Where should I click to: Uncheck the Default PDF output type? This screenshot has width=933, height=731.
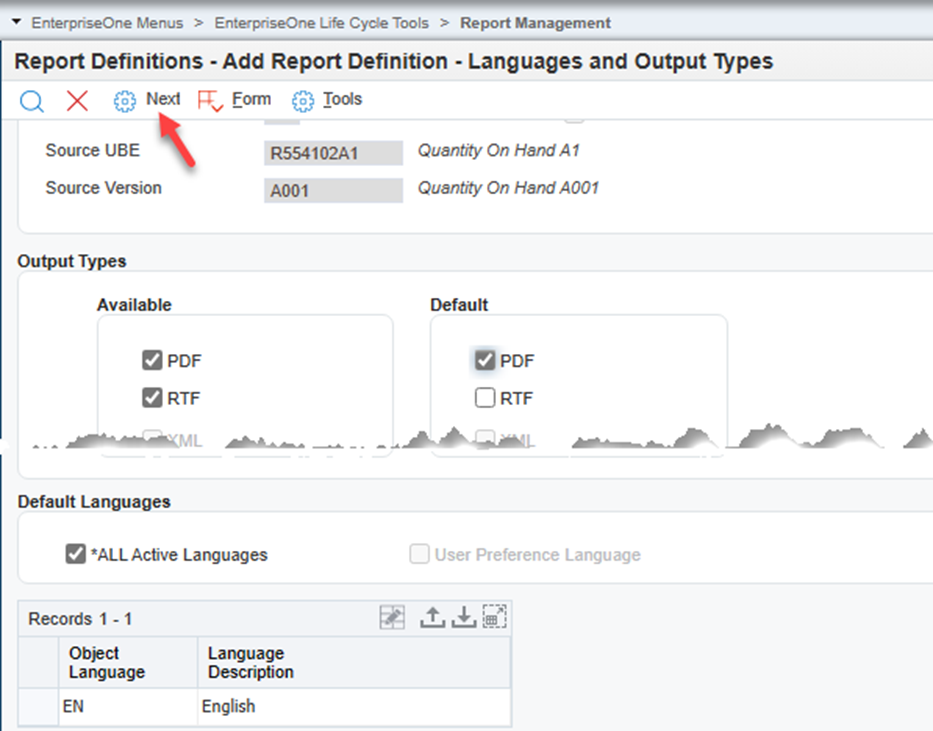pyautogui.click(x=485, y=360)
